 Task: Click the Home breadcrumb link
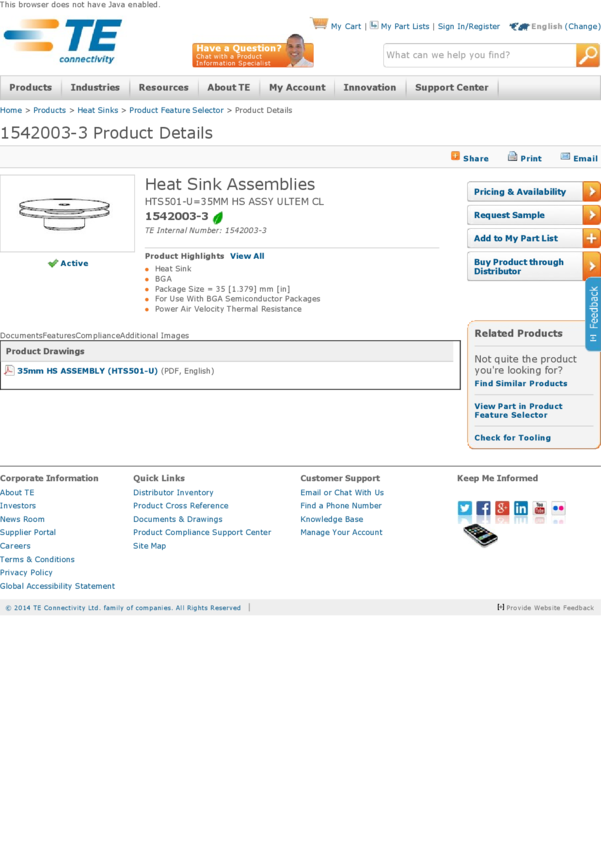(x=11, y=110)
